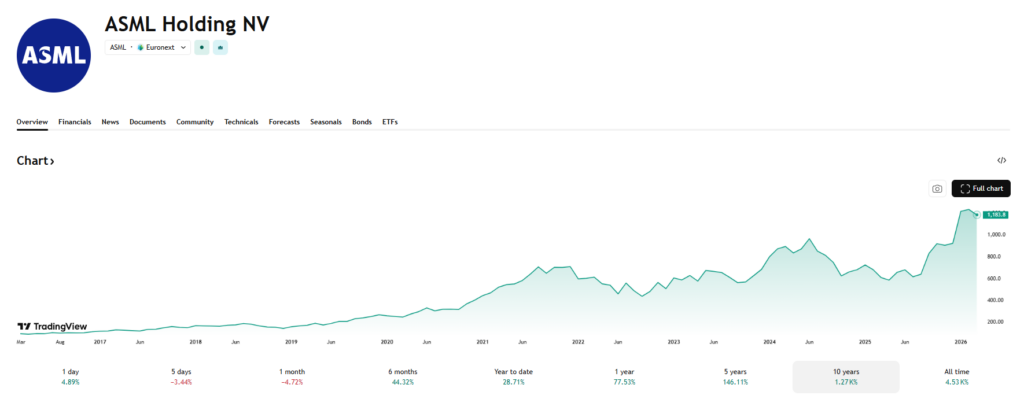Open the ETFs tab

coord(390,122)
